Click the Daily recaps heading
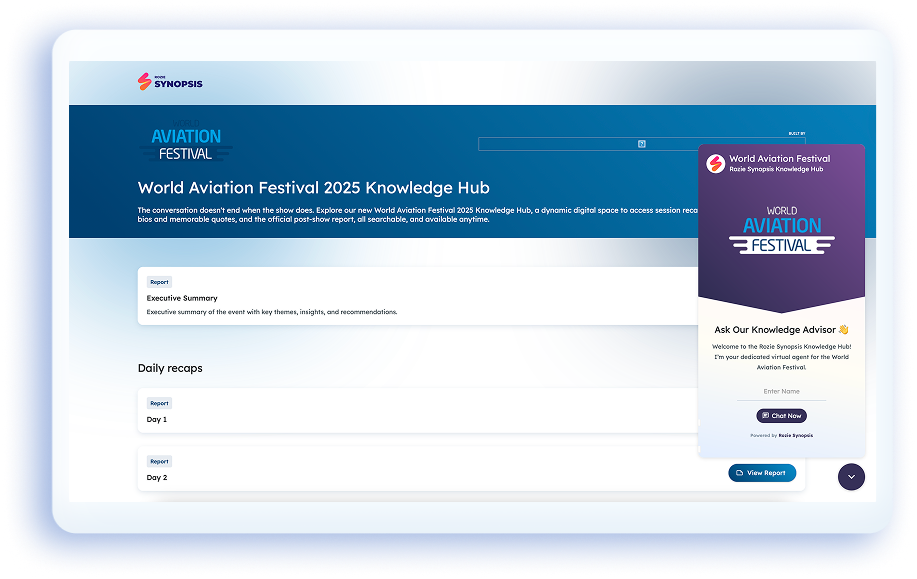 point(170,368)
